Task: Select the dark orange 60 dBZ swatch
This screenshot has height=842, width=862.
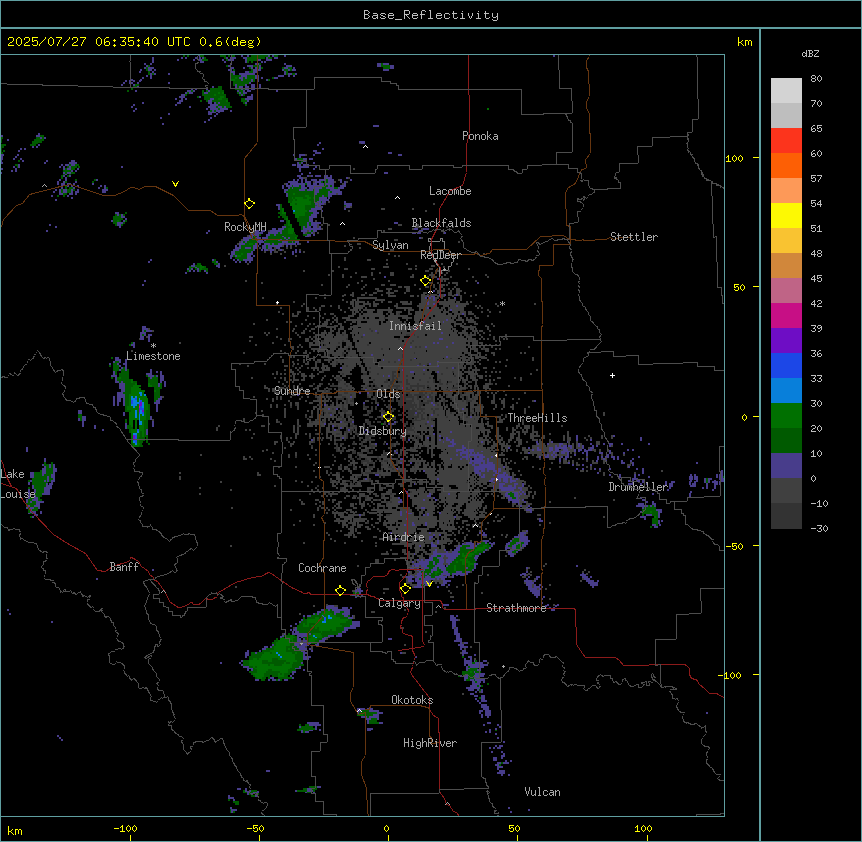Action: point(786,165)
